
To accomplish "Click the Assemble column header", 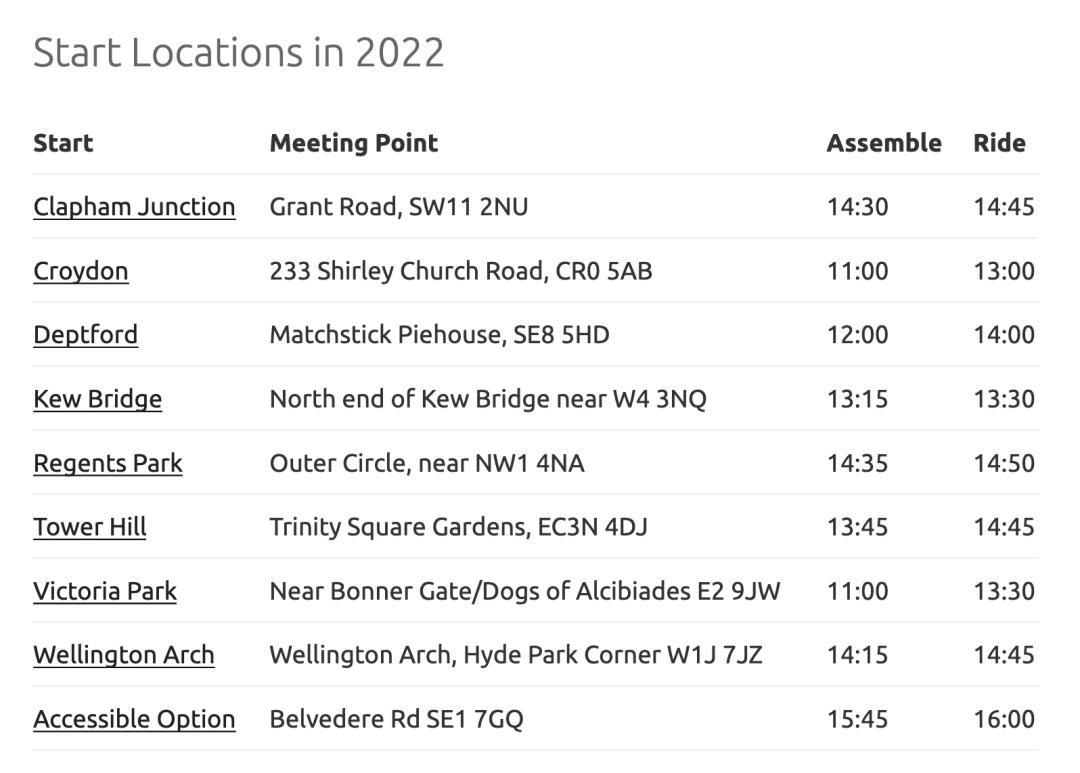I will pos(884,143).
